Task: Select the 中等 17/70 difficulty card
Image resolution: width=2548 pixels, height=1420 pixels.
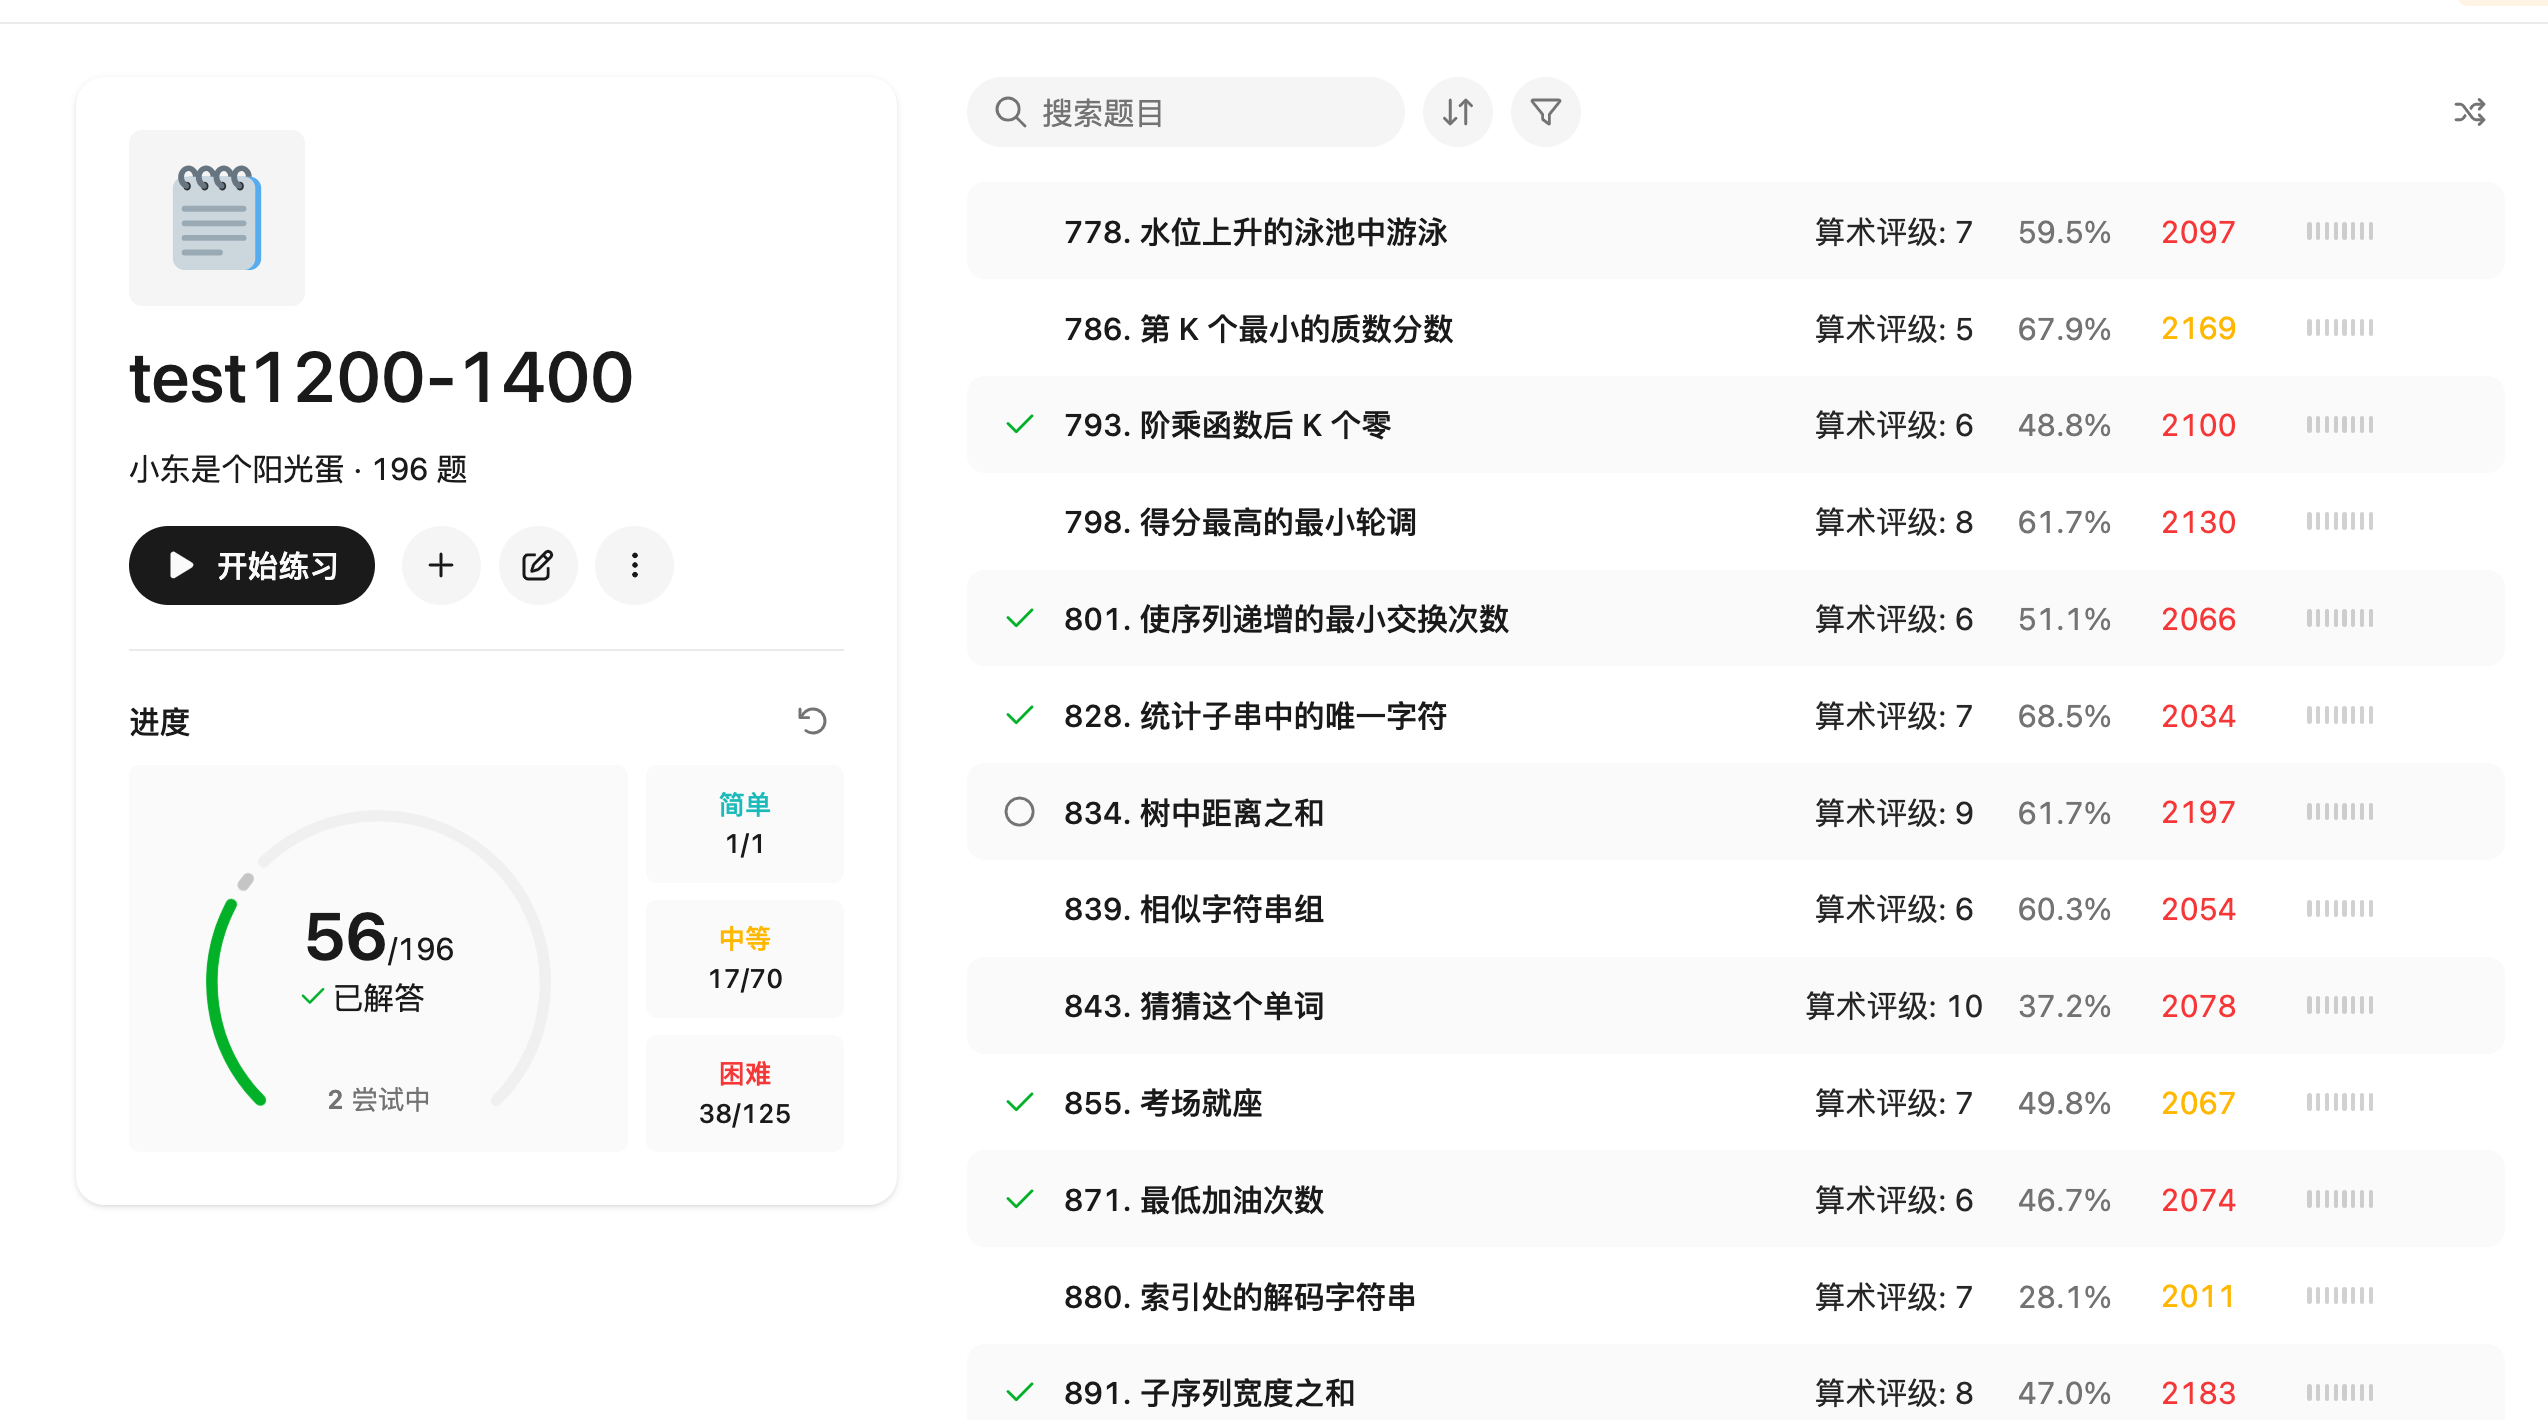Action: pyautogui.click(x=745, y=958)
